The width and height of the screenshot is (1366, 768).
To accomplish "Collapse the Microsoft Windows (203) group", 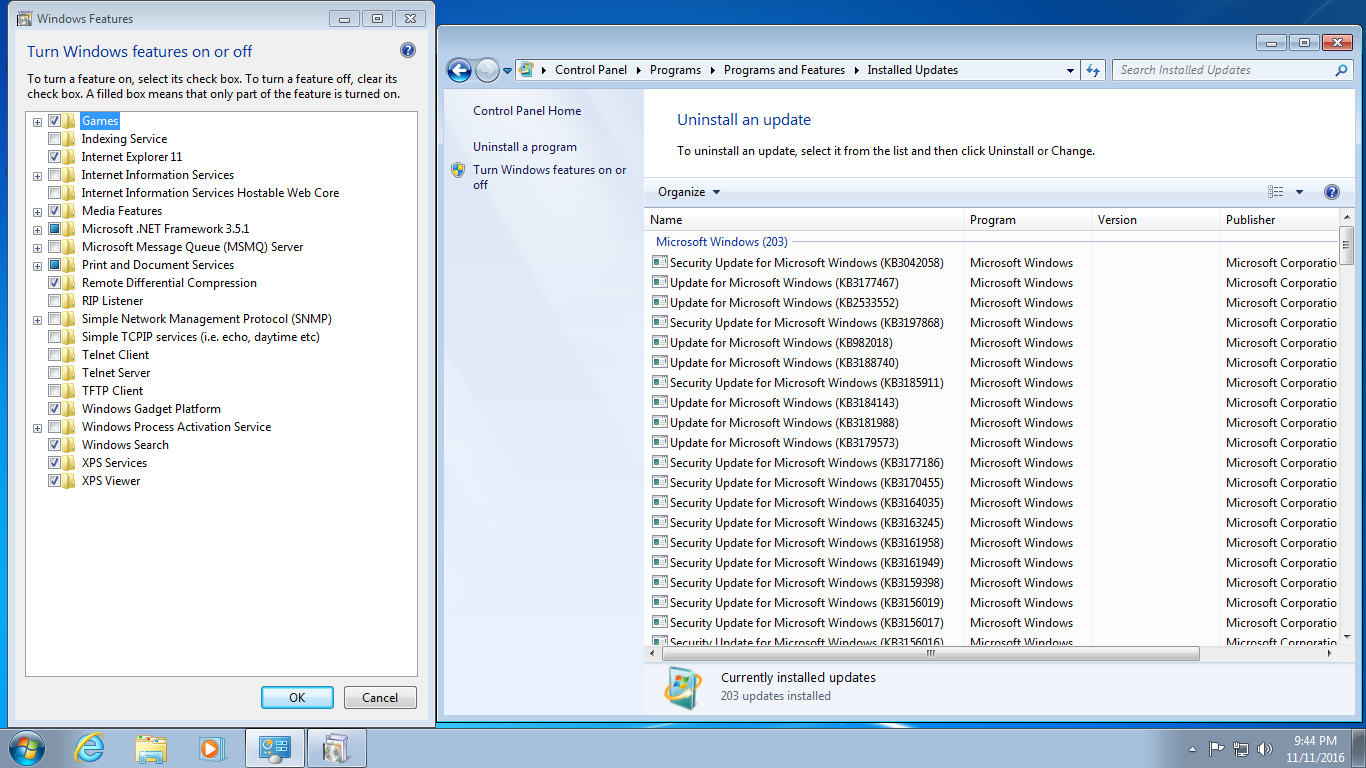I will [722, 242].
